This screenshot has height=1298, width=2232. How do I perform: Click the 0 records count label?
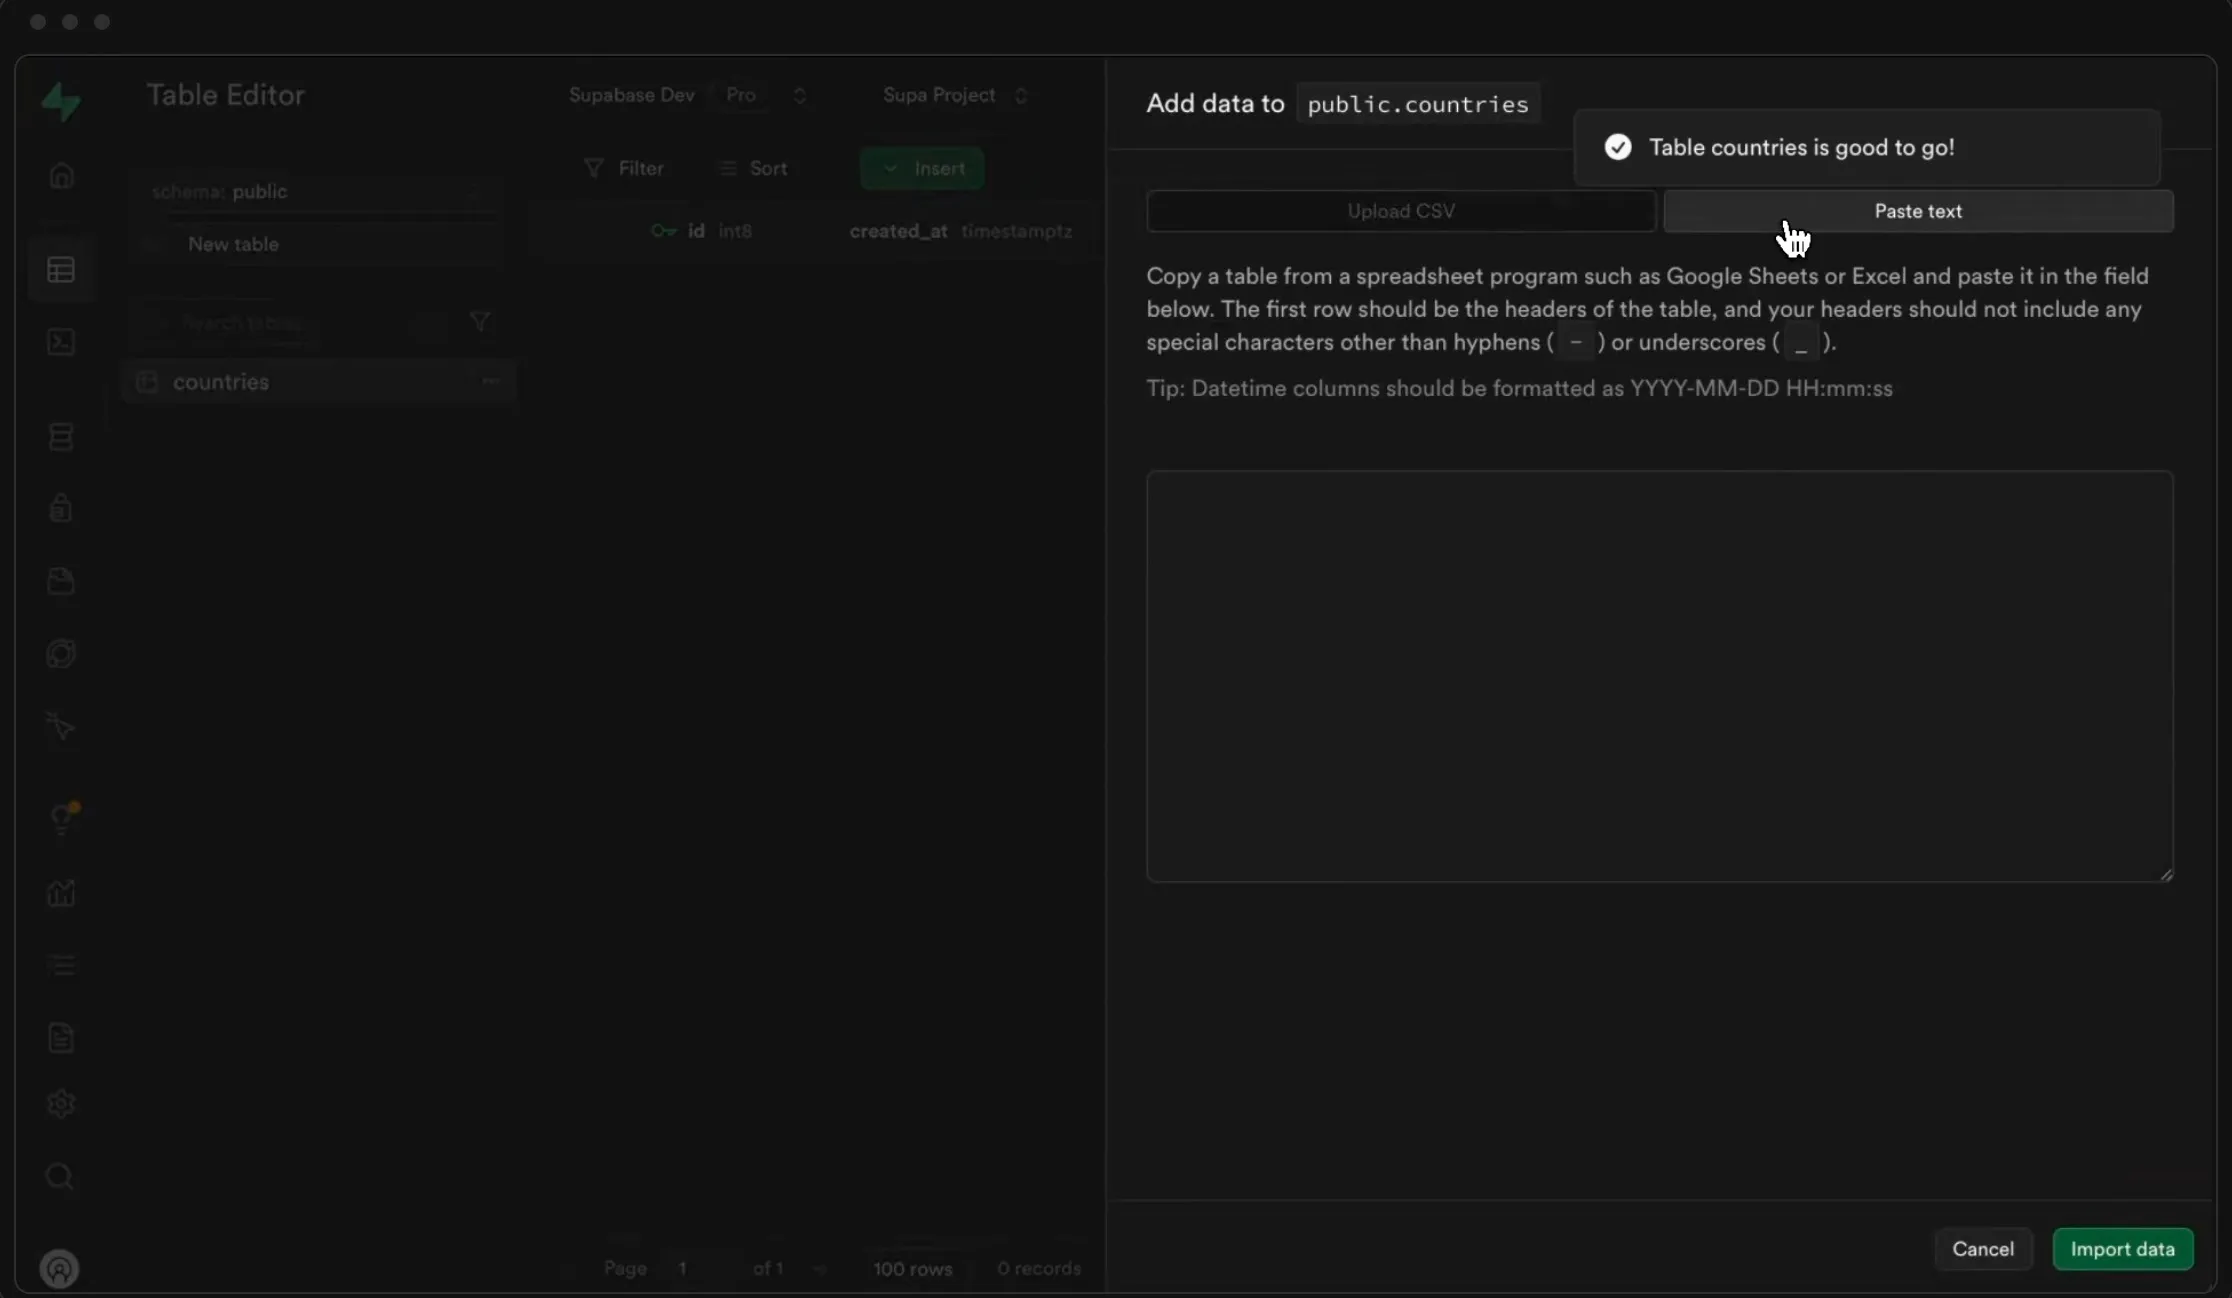coord(1039,1268)
